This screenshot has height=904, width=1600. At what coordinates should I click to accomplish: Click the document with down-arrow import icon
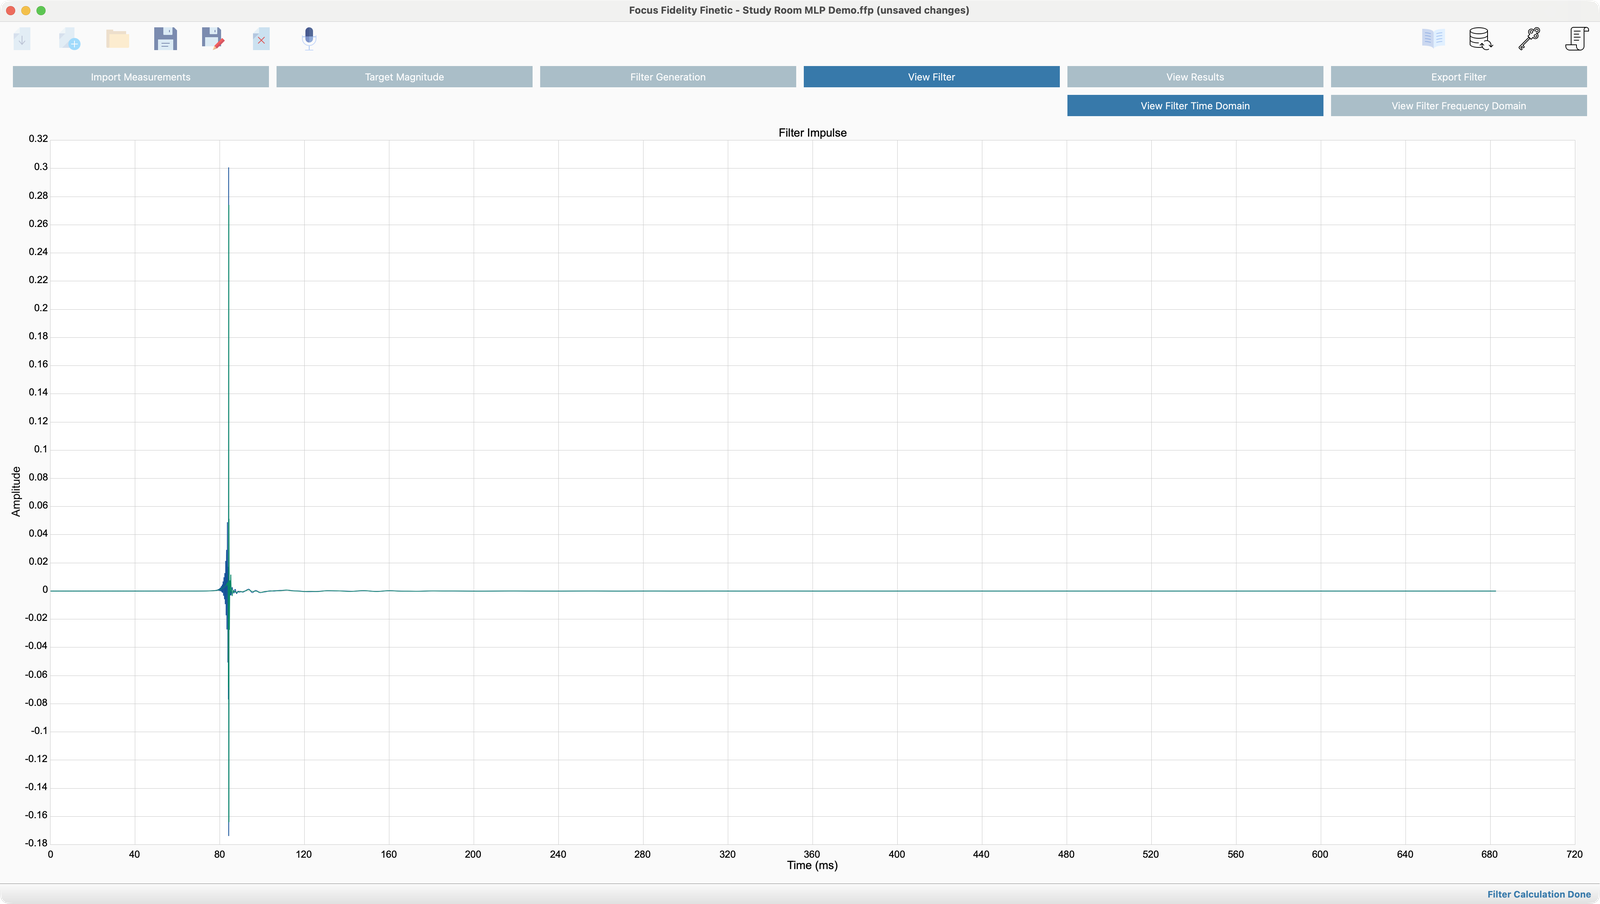pos(22,39)
